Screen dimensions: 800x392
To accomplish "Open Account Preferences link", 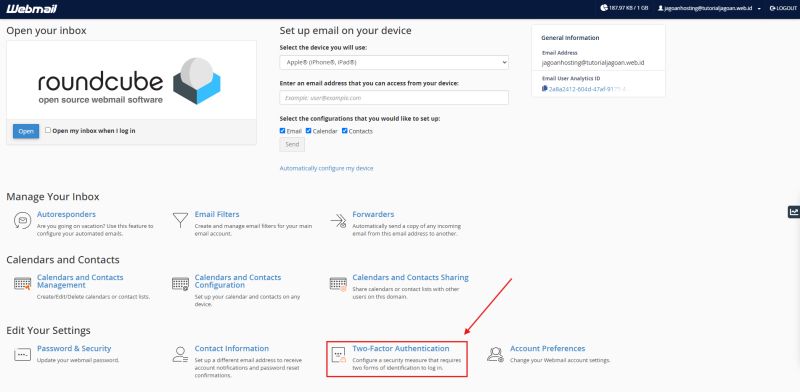I will coord(547,348).
